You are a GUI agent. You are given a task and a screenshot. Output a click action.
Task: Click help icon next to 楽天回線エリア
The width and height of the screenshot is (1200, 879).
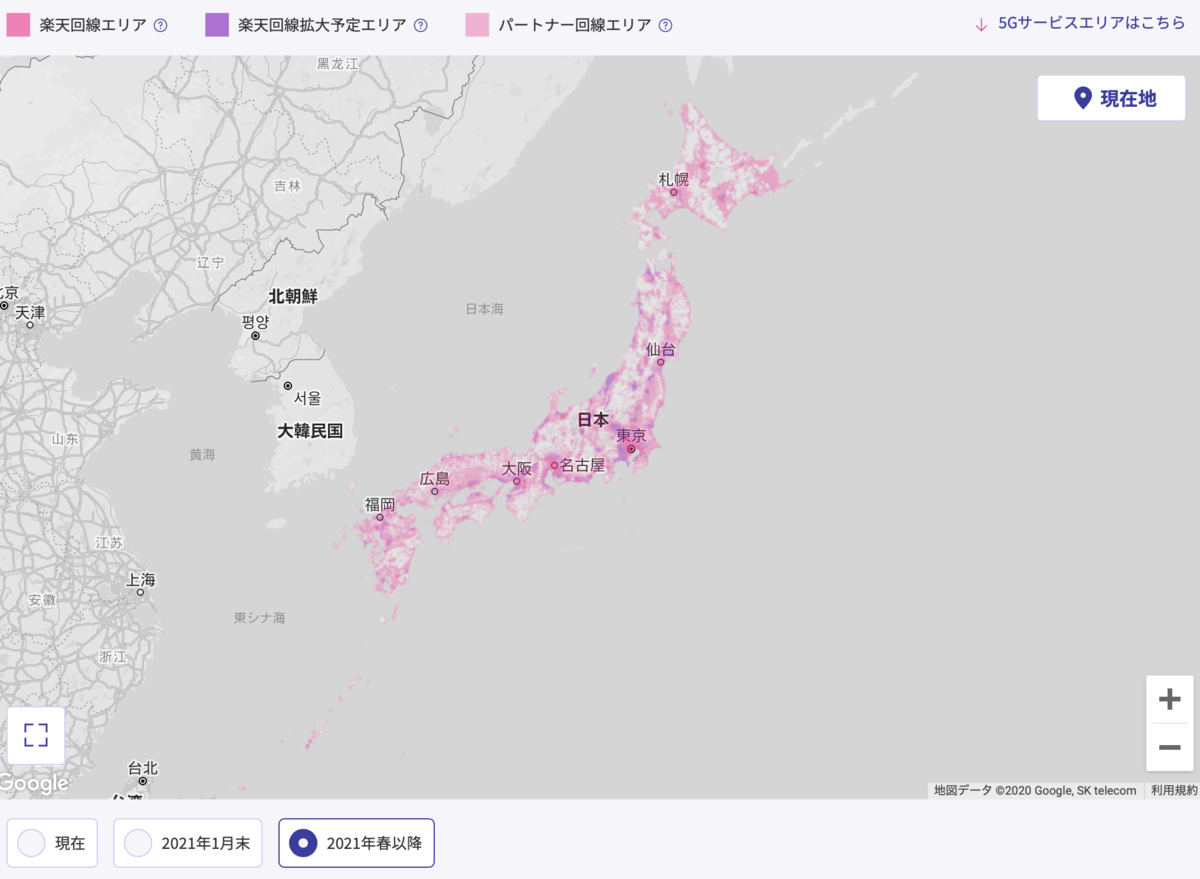click(161, 25)
